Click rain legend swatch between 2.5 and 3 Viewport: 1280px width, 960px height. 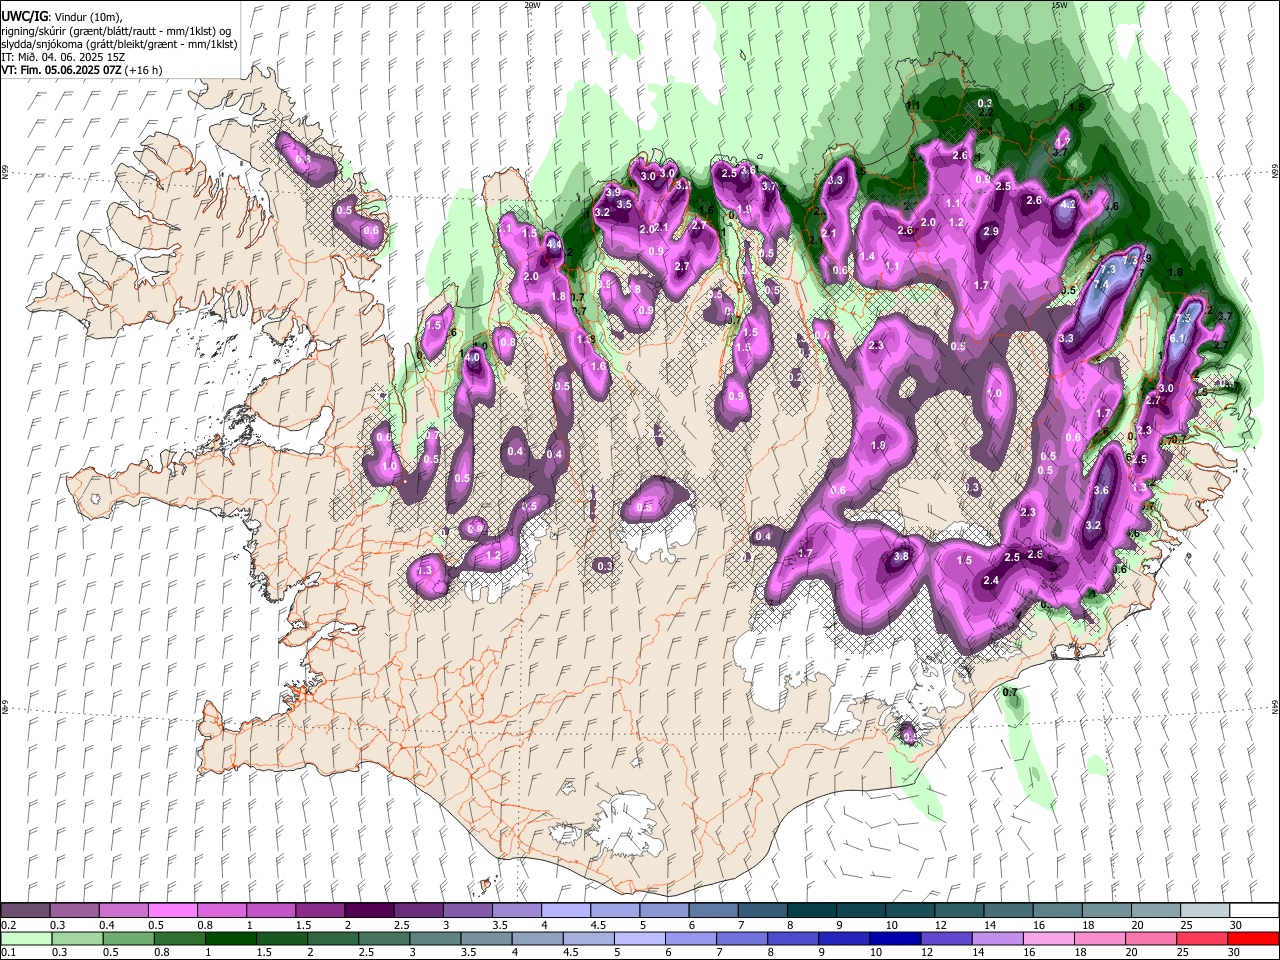click(383, 938)
